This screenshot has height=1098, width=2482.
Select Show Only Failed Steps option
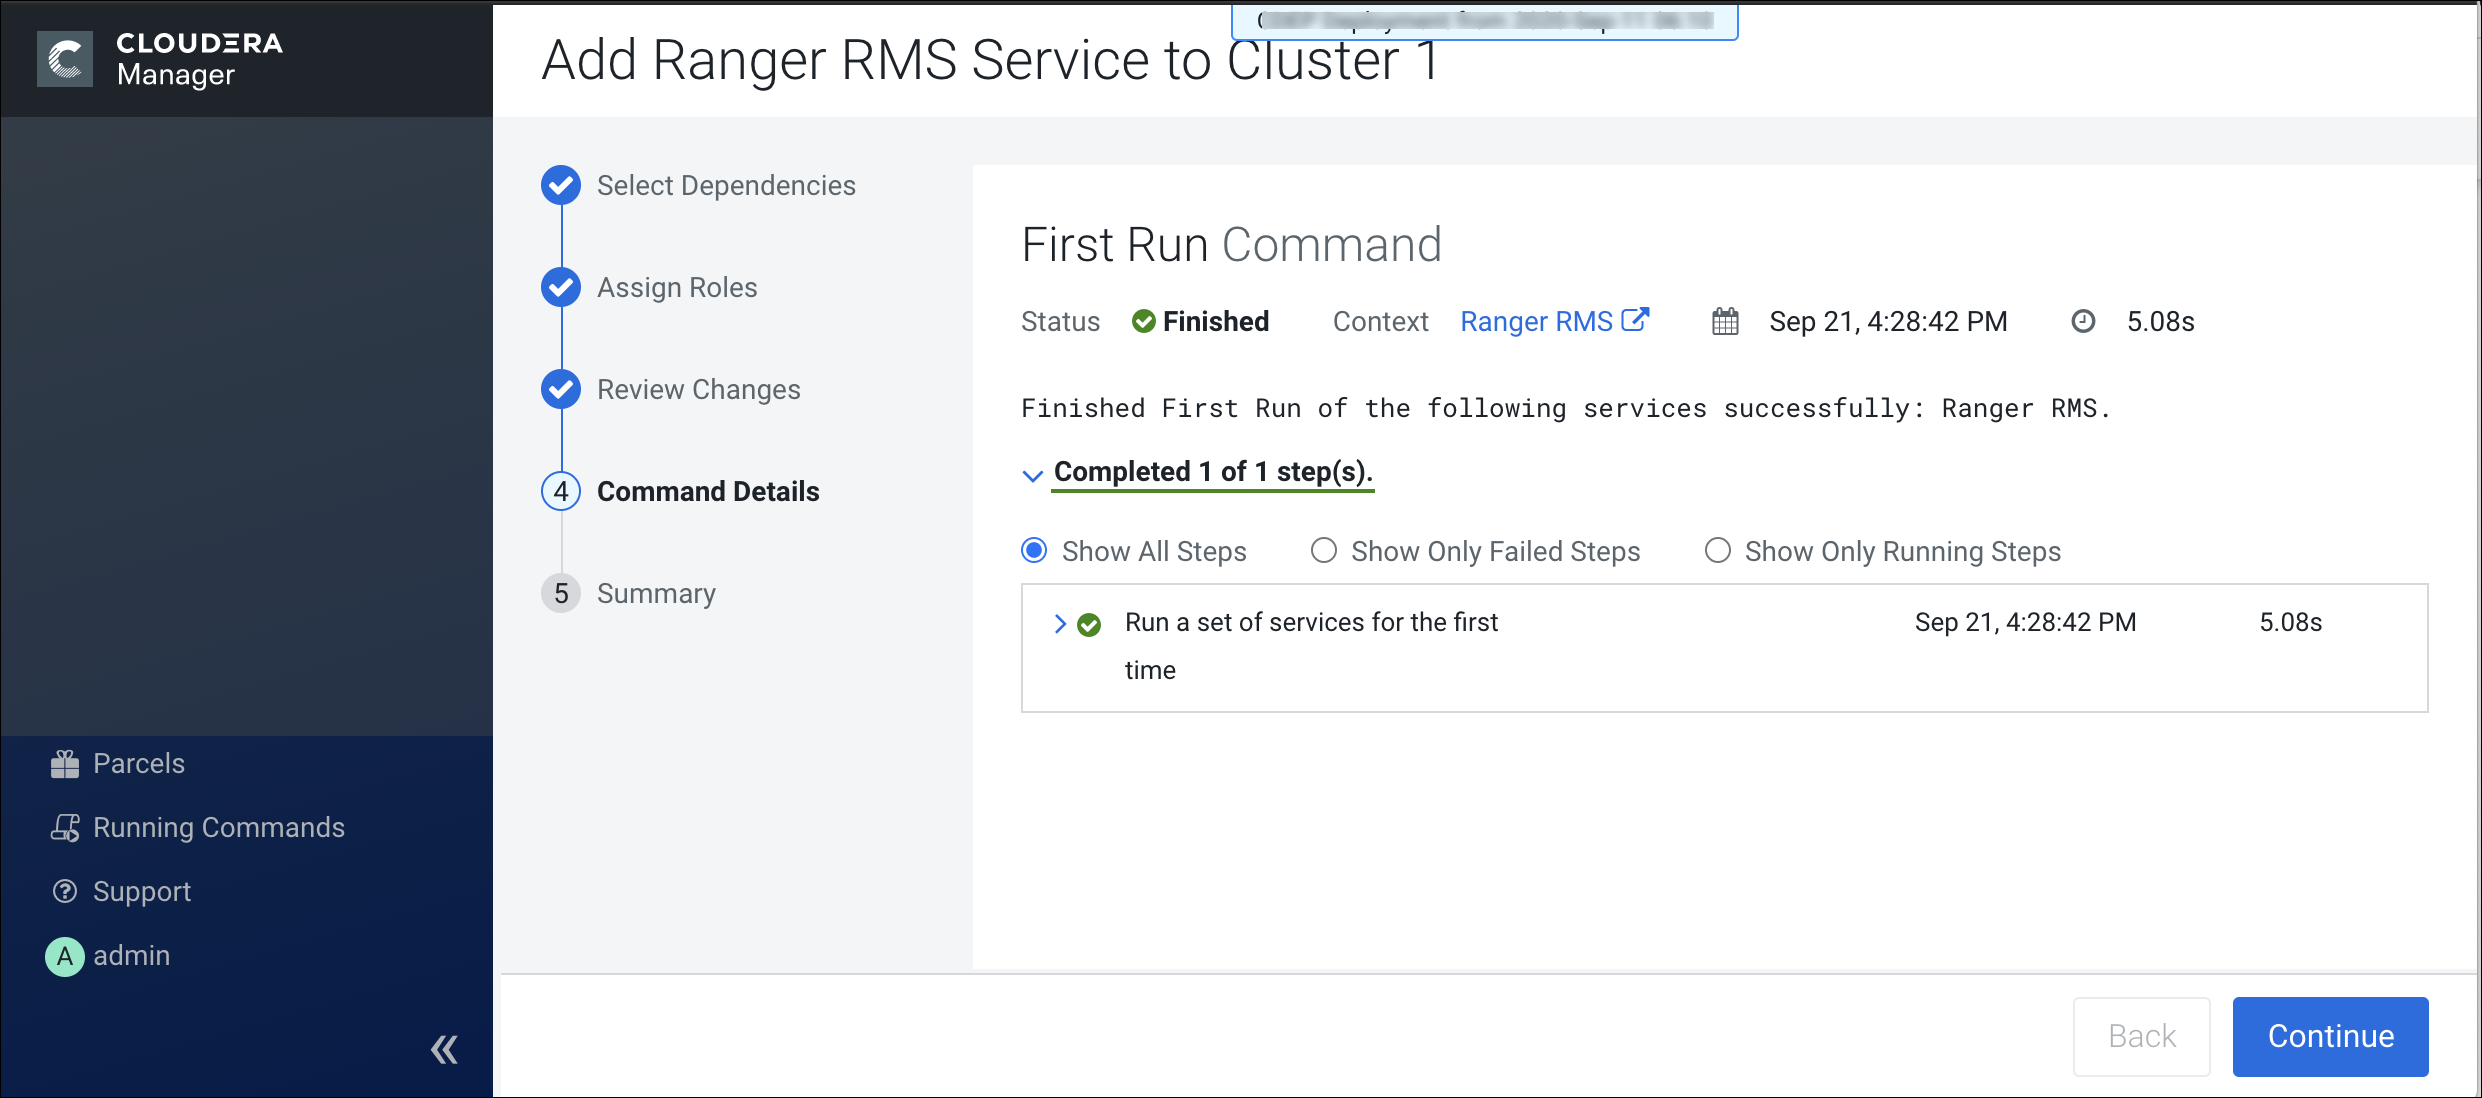[x=1324, y=551]
